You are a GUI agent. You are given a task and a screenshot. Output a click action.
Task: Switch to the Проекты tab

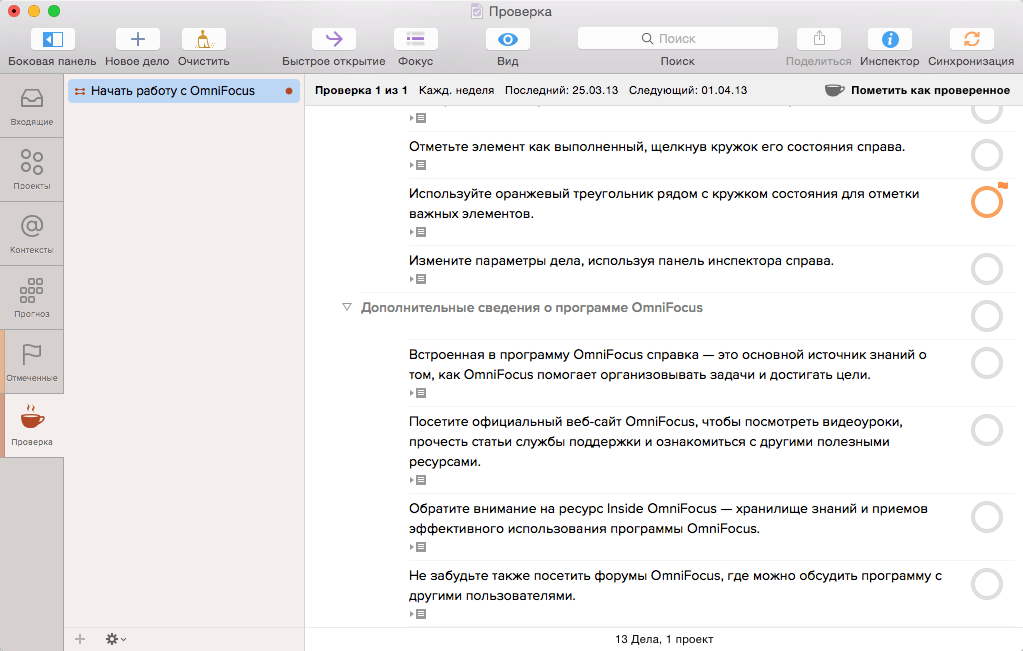(32, 170)
